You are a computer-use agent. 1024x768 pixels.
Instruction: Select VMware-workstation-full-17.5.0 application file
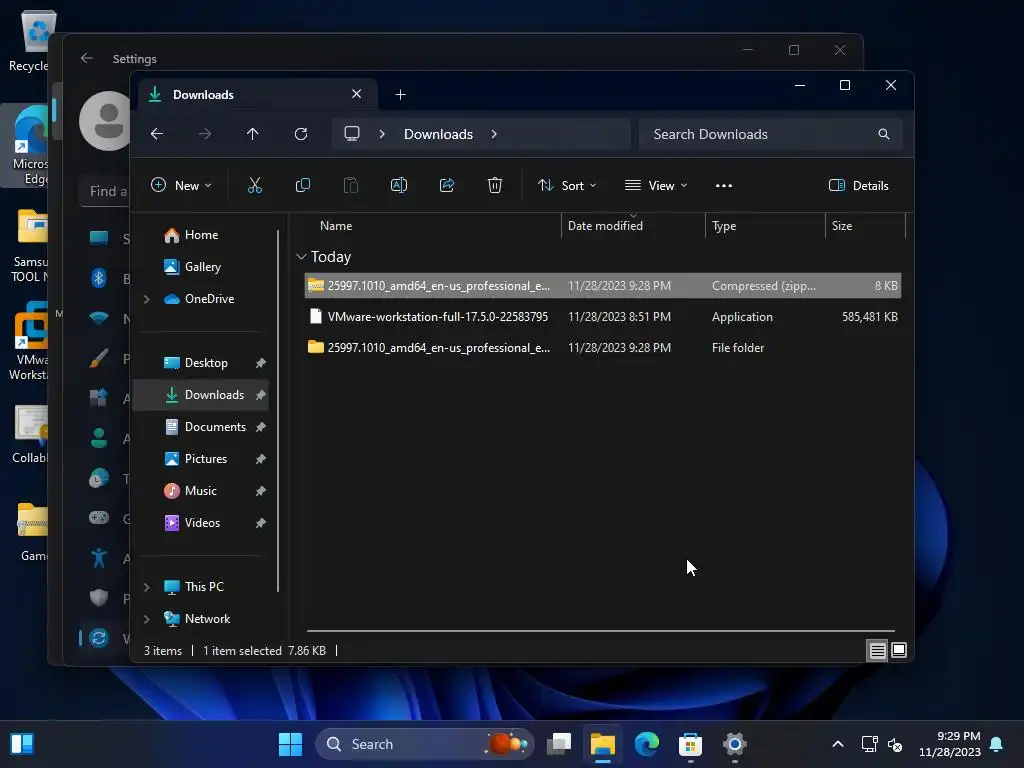pyautogui.click(x=602, y=317)
